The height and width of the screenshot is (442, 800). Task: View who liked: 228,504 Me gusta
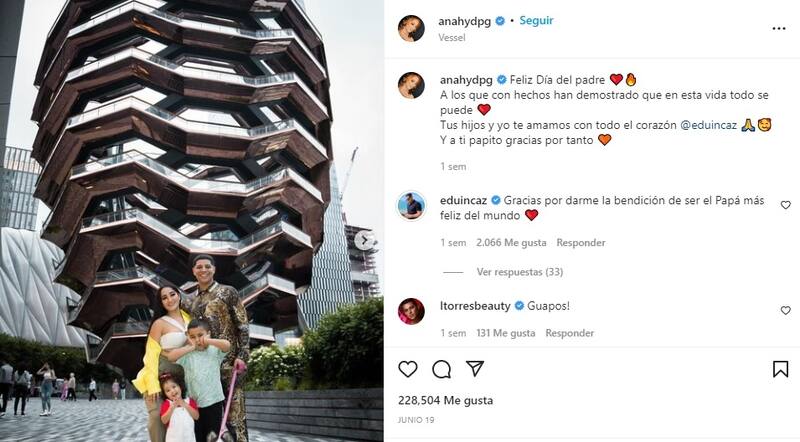445,400
